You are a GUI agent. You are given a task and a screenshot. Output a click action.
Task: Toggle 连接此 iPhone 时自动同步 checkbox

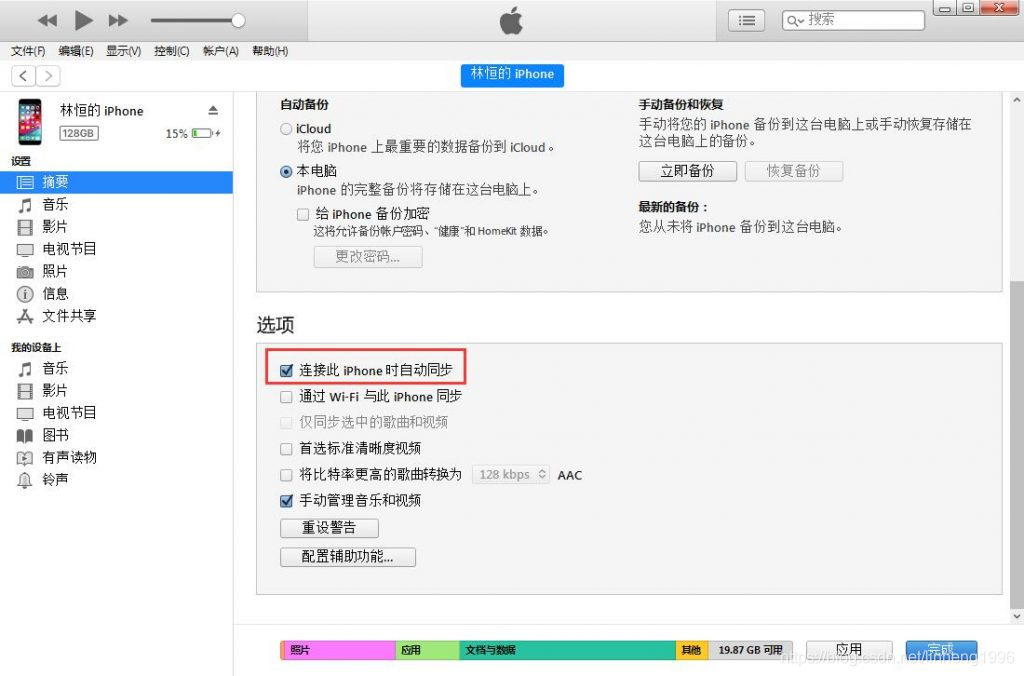pos(286,370)
